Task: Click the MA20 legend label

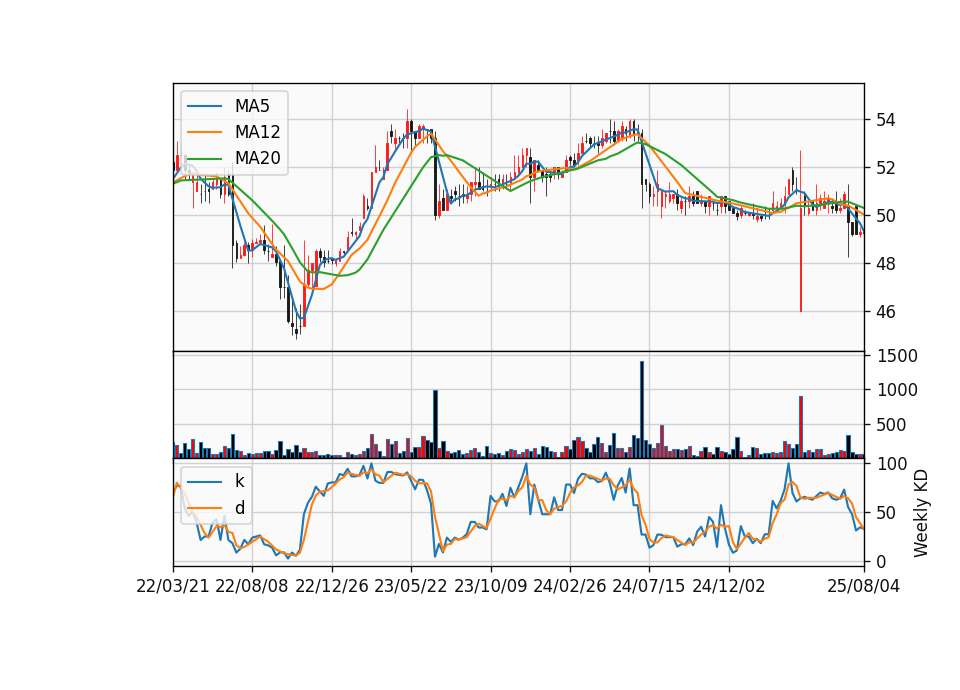Action: click(257, 158)
